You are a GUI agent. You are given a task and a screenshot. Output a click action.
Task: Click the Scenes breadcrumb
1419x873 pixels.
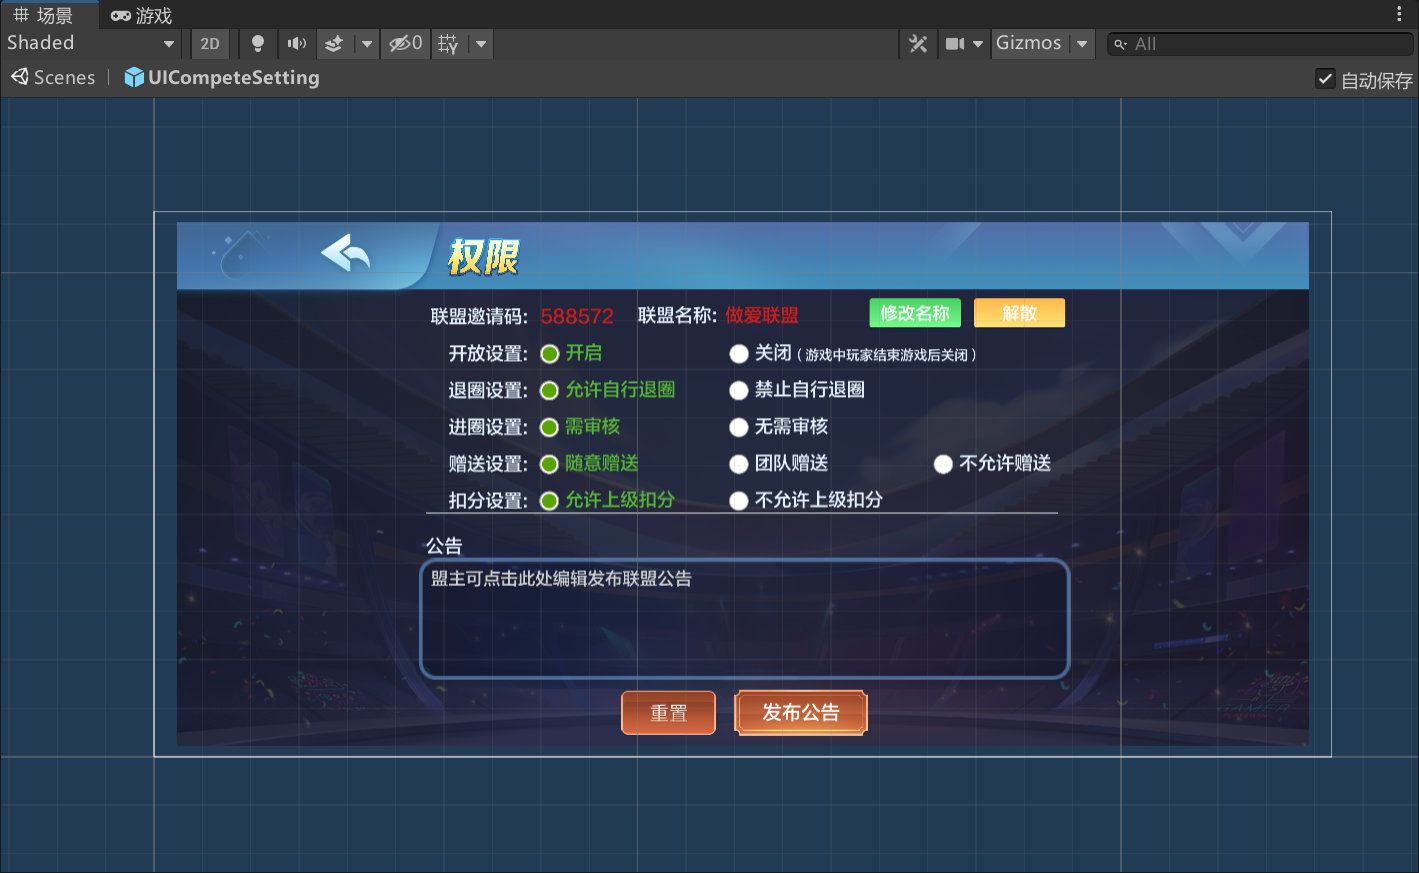54,78
